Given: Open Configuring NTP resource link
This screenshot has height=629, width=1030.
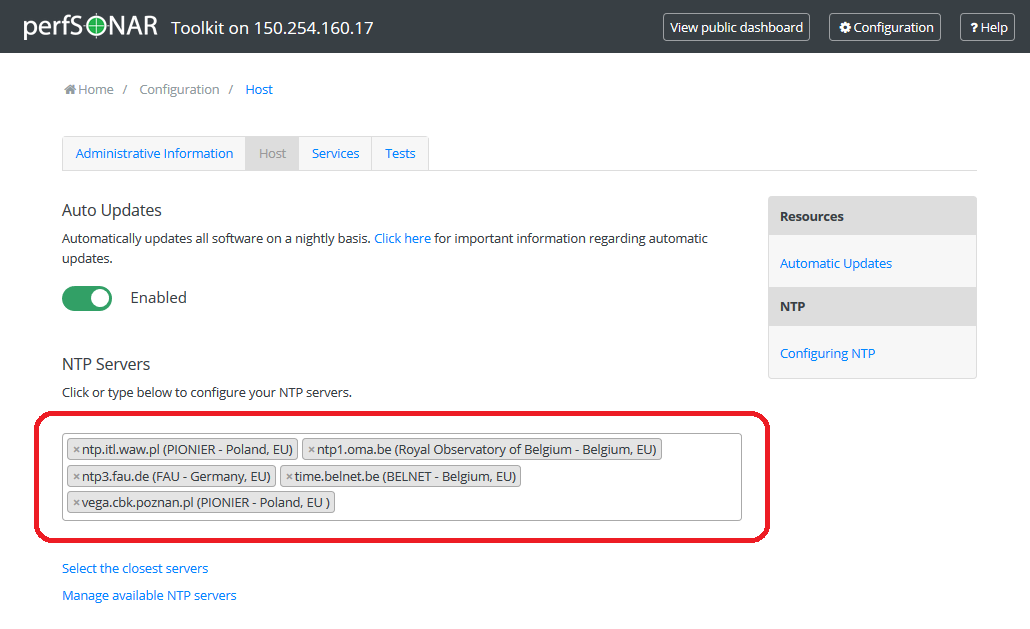Looking at the screenshot, I should click(827, 353).
